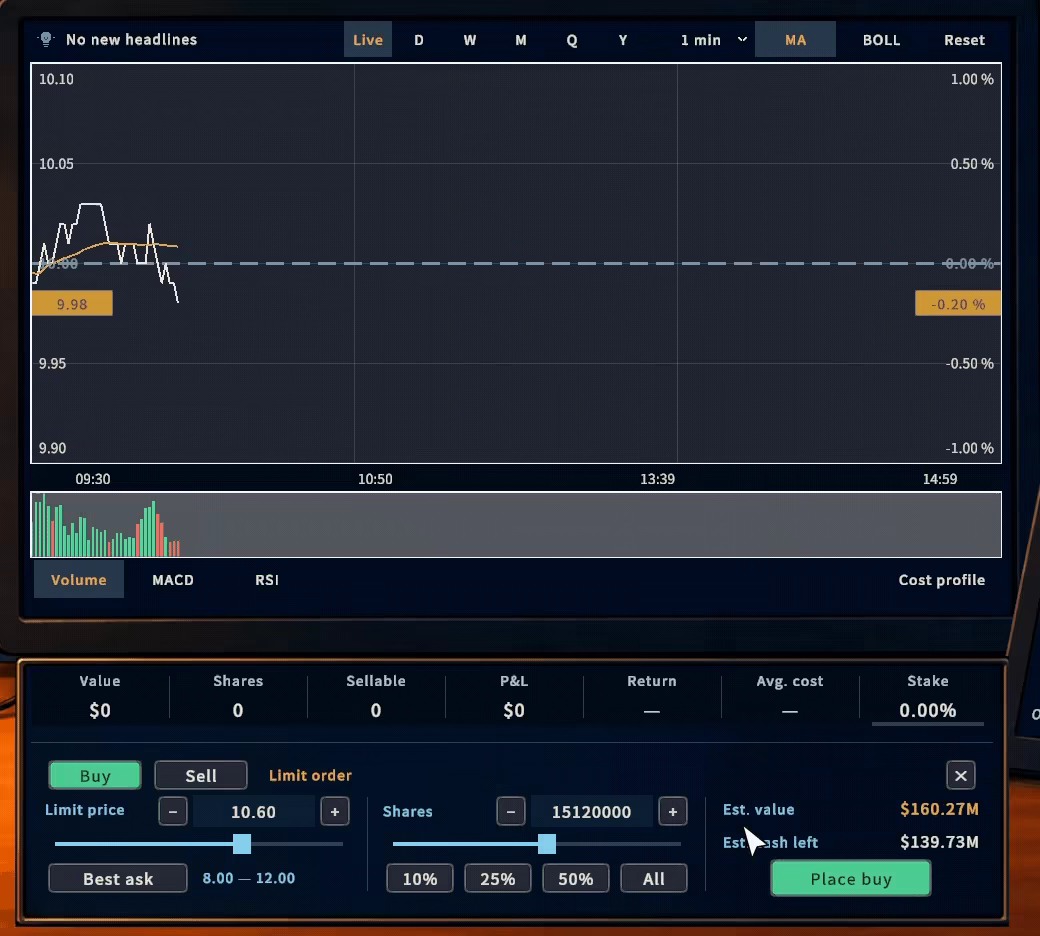The image size is (1040, 936).
Task: Decrease limit price with minus button
Action: click(173, 811)
